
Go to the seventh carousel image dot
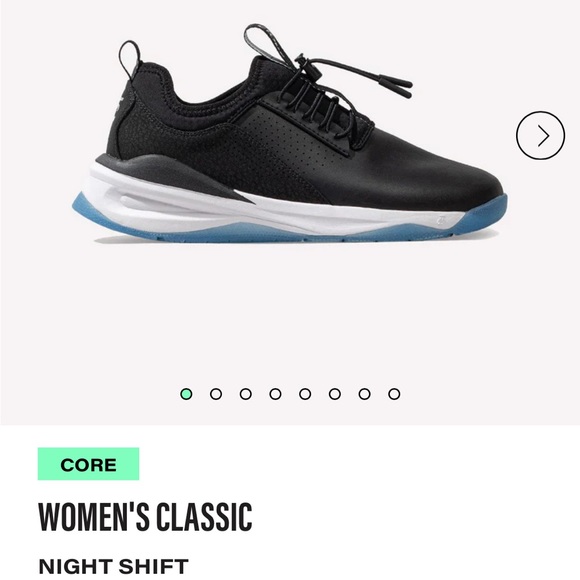pos(364,394)
